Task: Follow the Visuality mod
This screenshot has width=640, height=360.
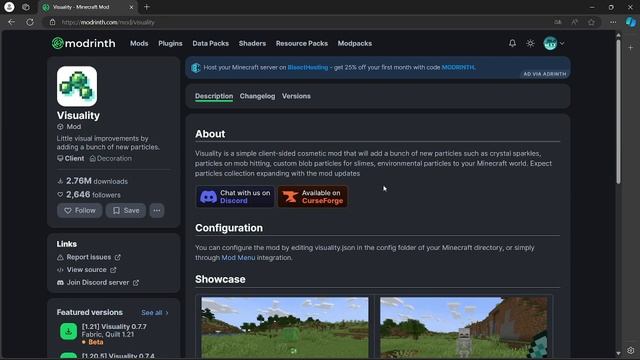Action: tap(80, 211)
